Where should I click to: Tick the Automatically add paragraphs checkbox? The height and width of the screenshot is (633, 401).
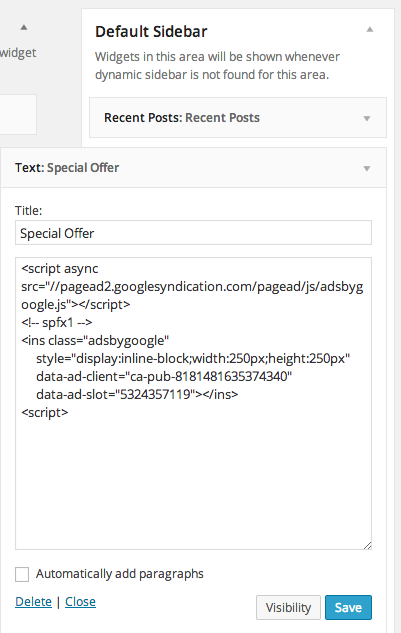click(x=22, y=574)
